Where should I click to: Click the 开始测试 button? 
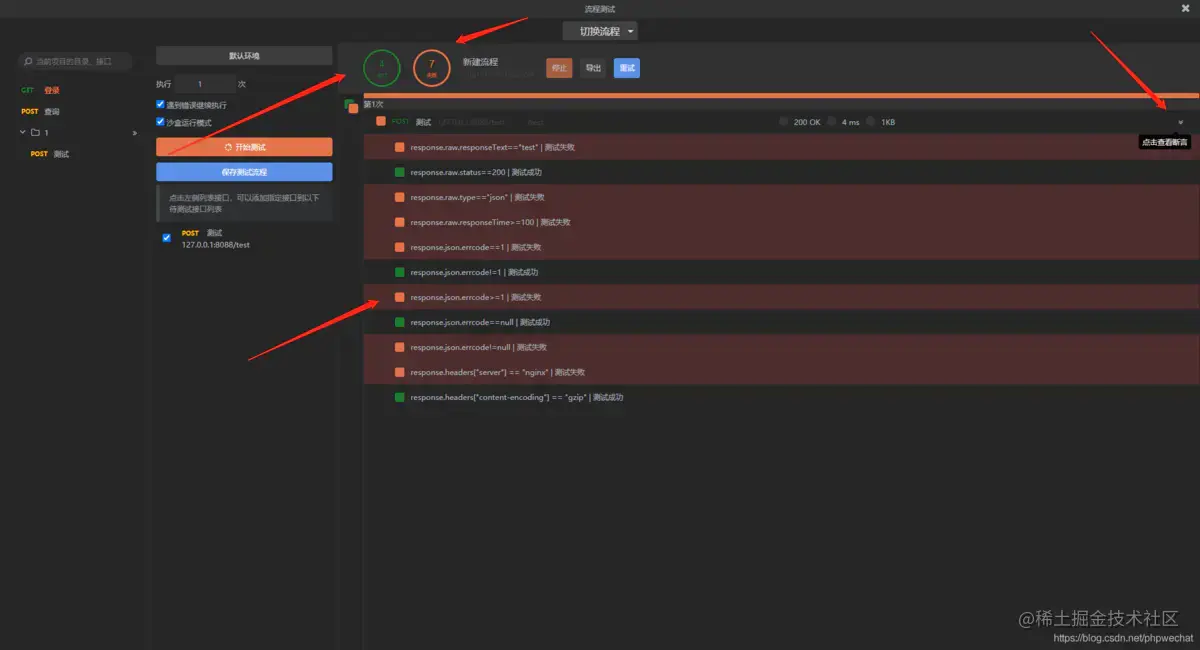pos(244,147)
